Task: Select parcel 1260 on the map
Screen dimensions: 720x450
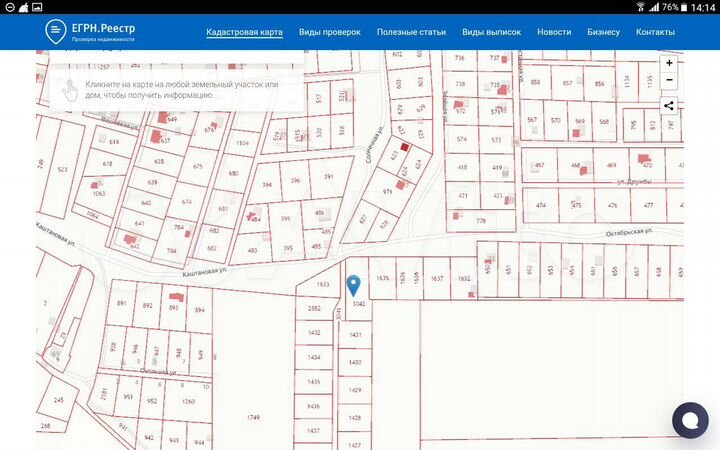Action: point(187,402)
